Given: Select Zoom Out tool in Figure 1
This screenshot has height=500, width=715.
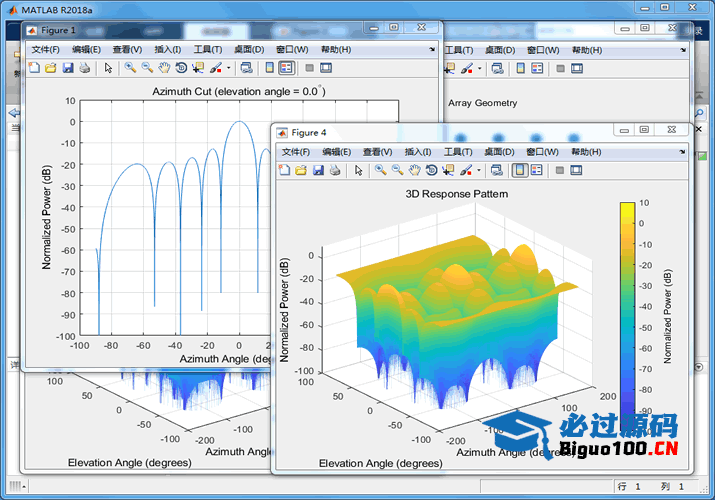Looking at the screenshot, I should (x=147, y=68).
